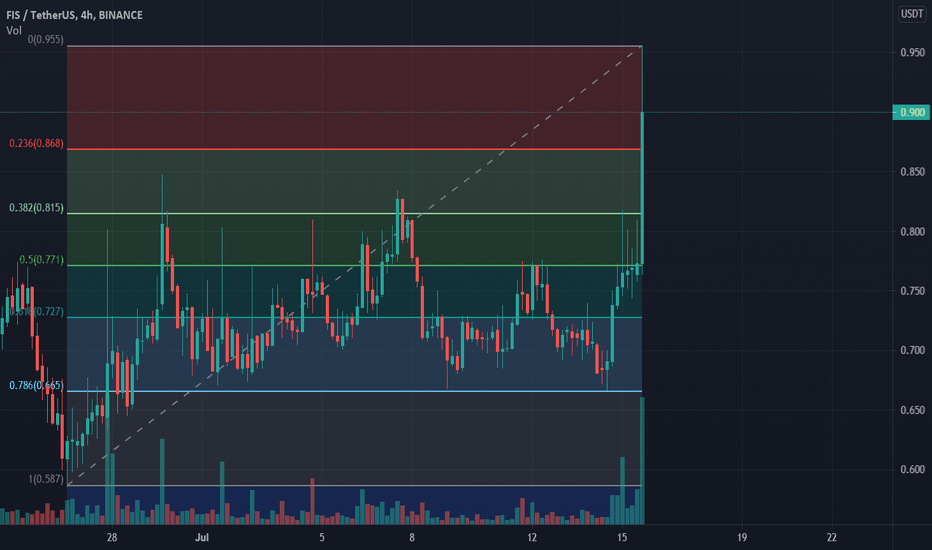
Task: Select the 1(0.587) Fibonacci level label
Action: click(46, 479)
